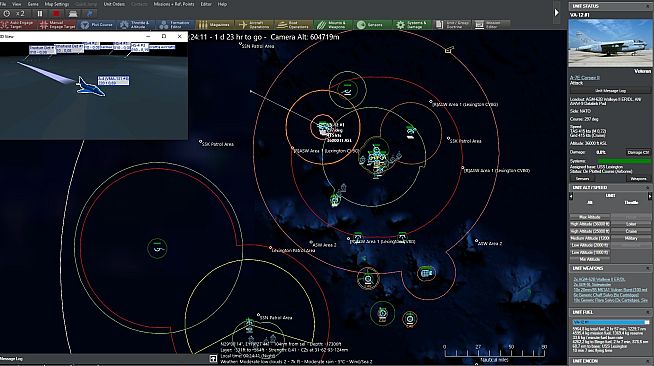The height and width of the screenshot is (366, 654).
Task: Open the A-7E Corsair II database link
Action: 585,78
